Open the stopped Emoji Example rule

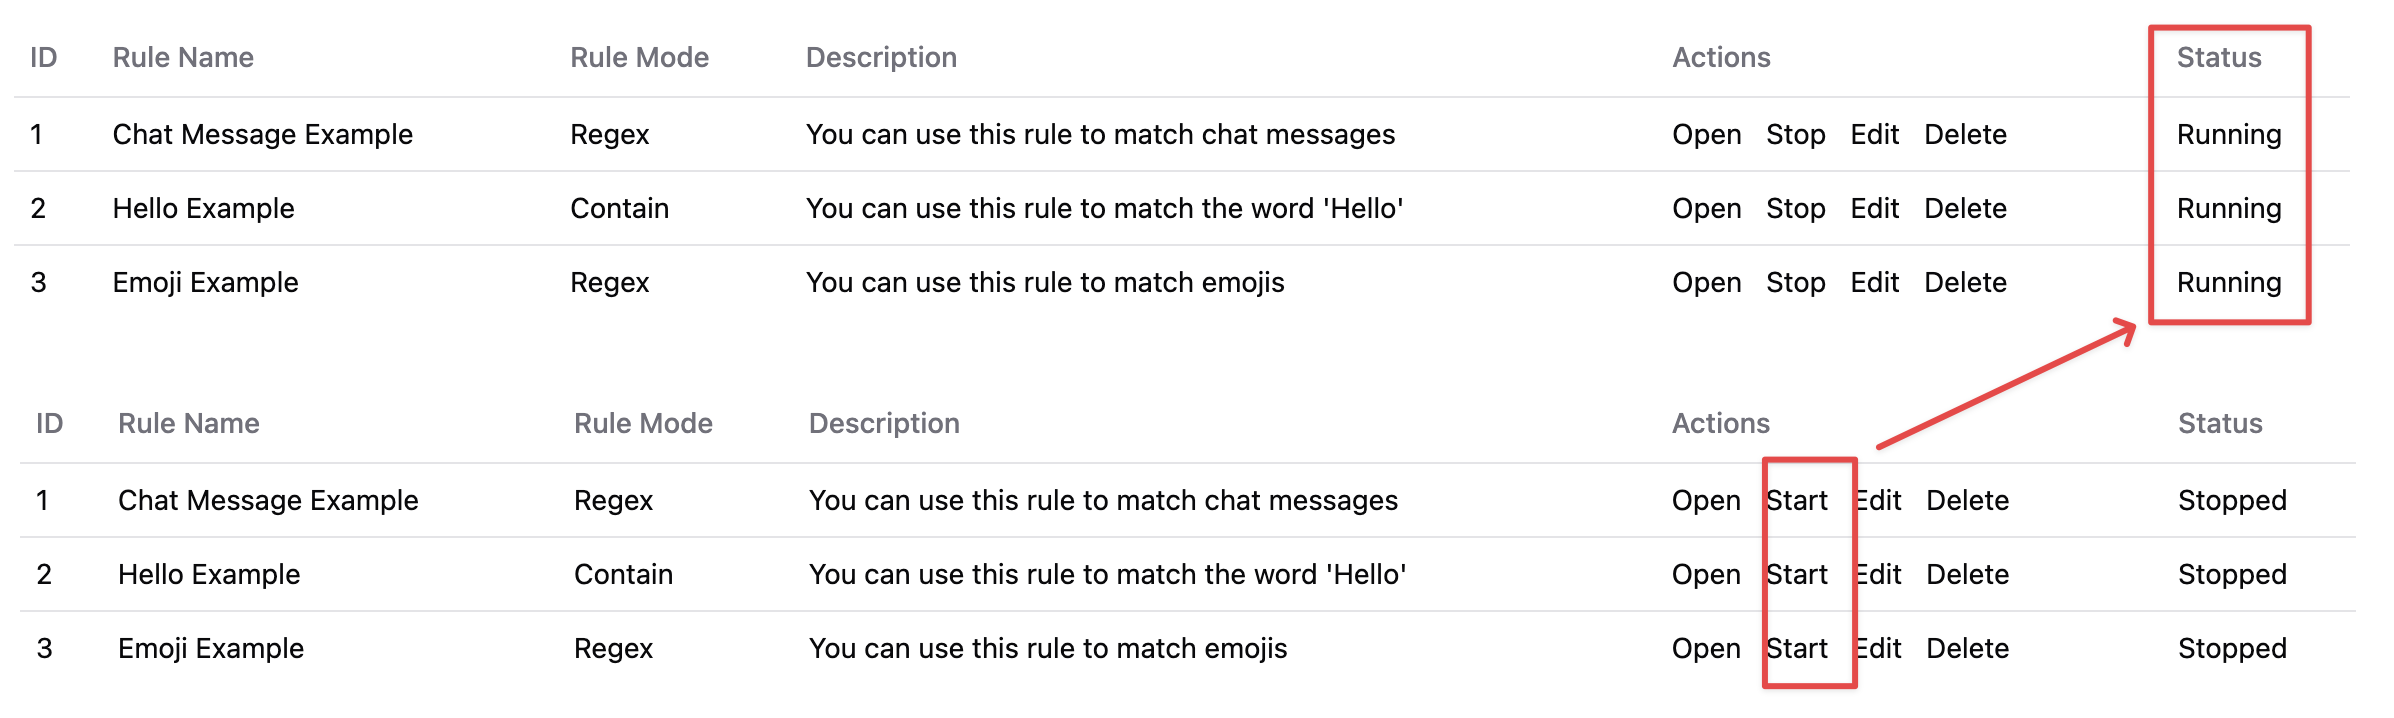[1706, 649]
